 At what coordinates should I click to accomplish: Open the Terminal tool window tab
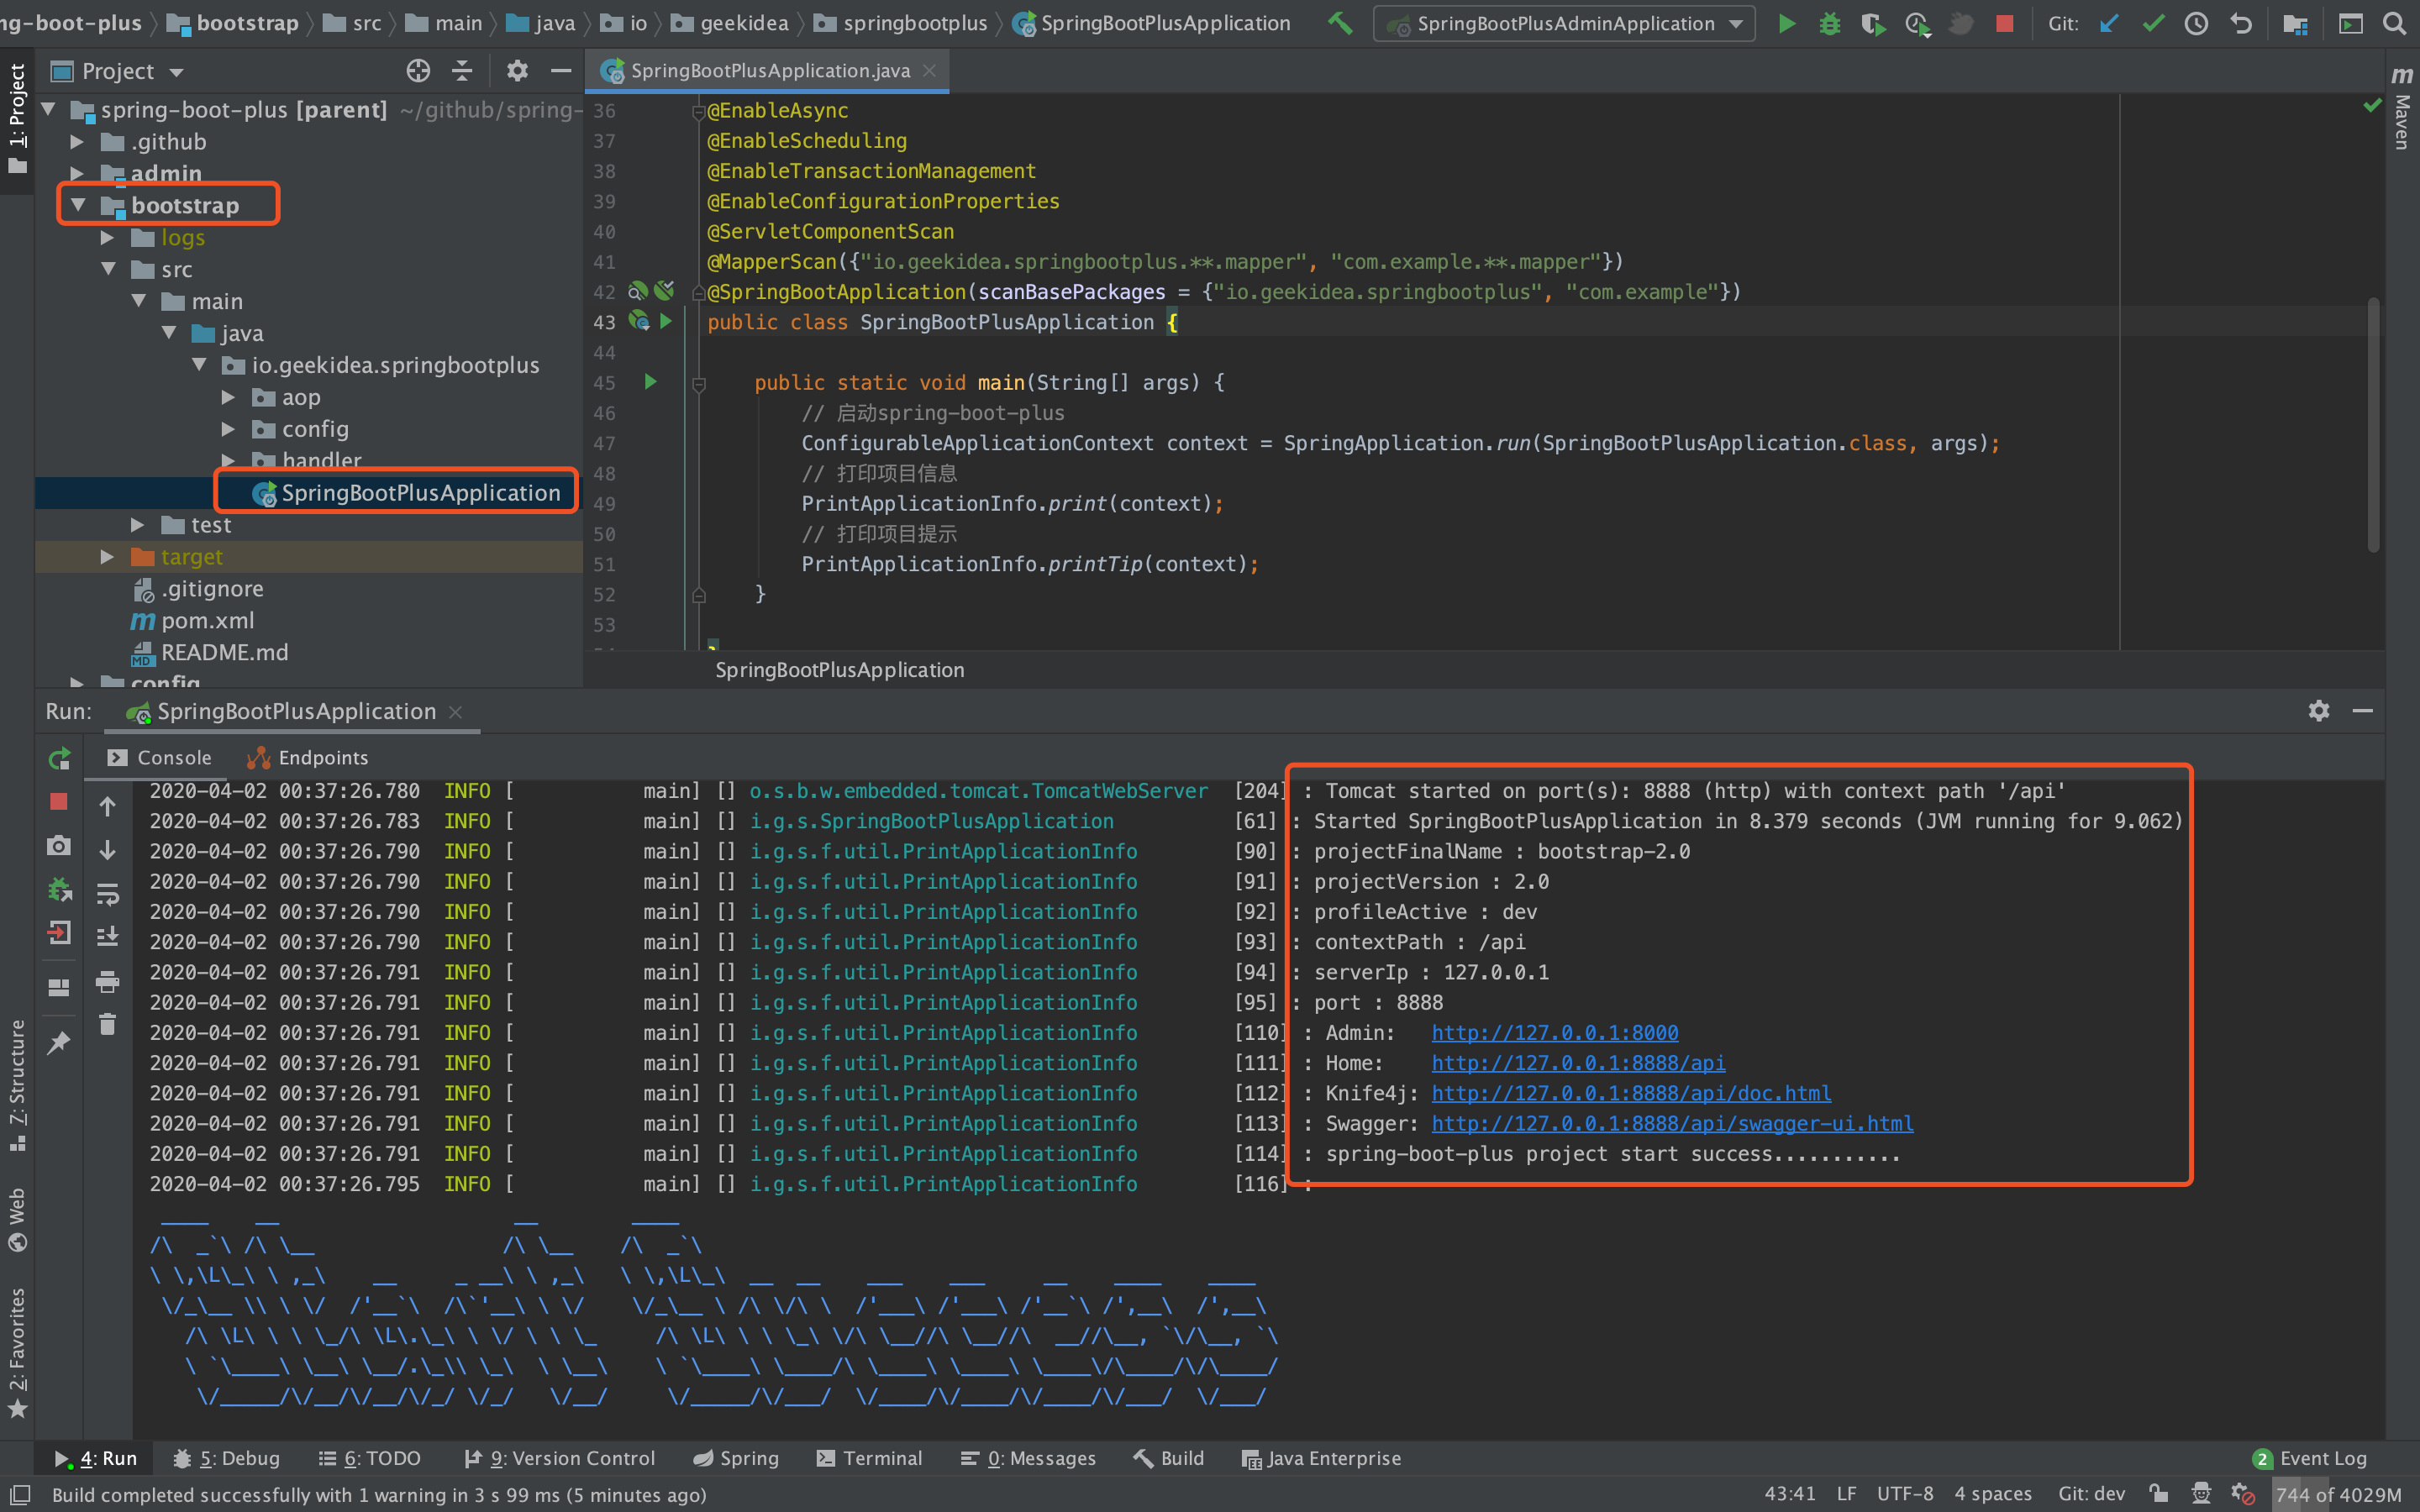(x=869, y=1458)
